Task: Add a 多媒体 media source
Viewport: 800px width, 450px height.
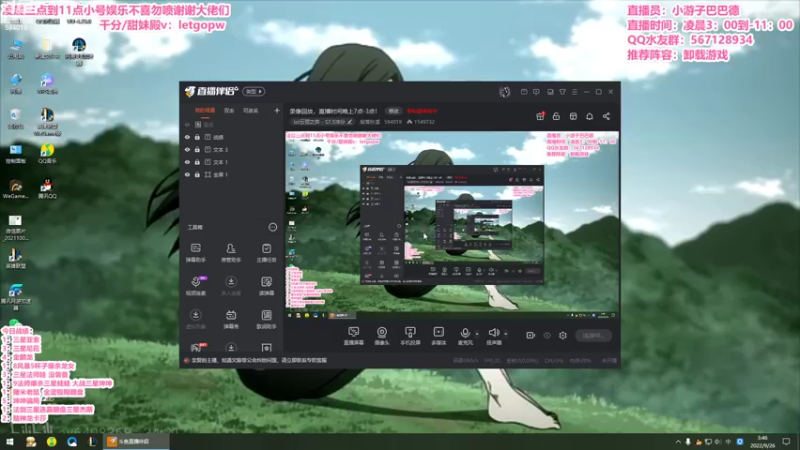Action: [438, 336]
